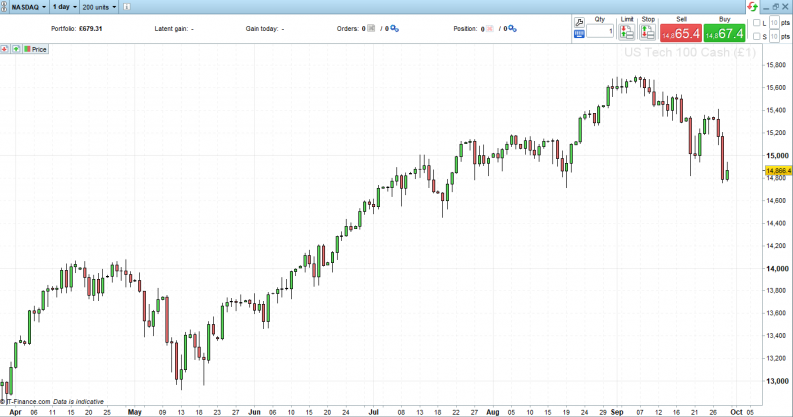Click the cancel orders icon next to Orders

pos(371,28)
